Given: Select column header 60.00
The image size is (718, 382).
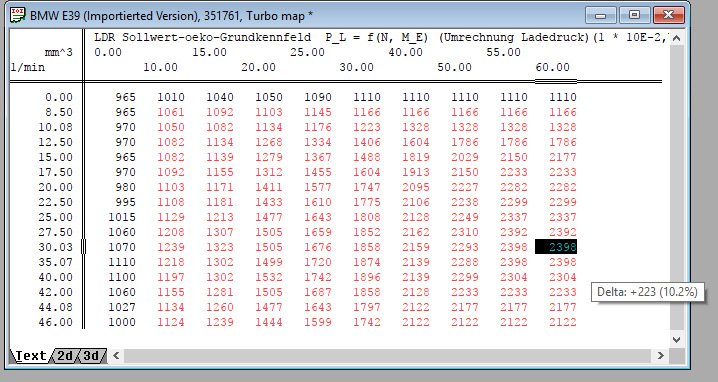Looking at the screenshot, I should tap(553, 67).
